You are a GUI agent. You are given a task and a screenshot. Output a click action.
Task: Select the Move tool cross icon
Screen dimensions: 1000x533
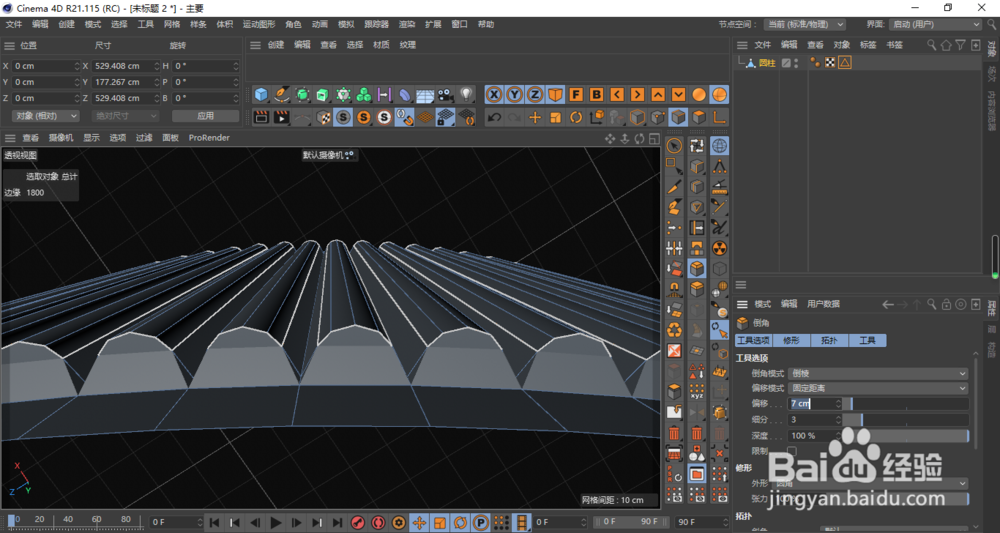[534, 117]
